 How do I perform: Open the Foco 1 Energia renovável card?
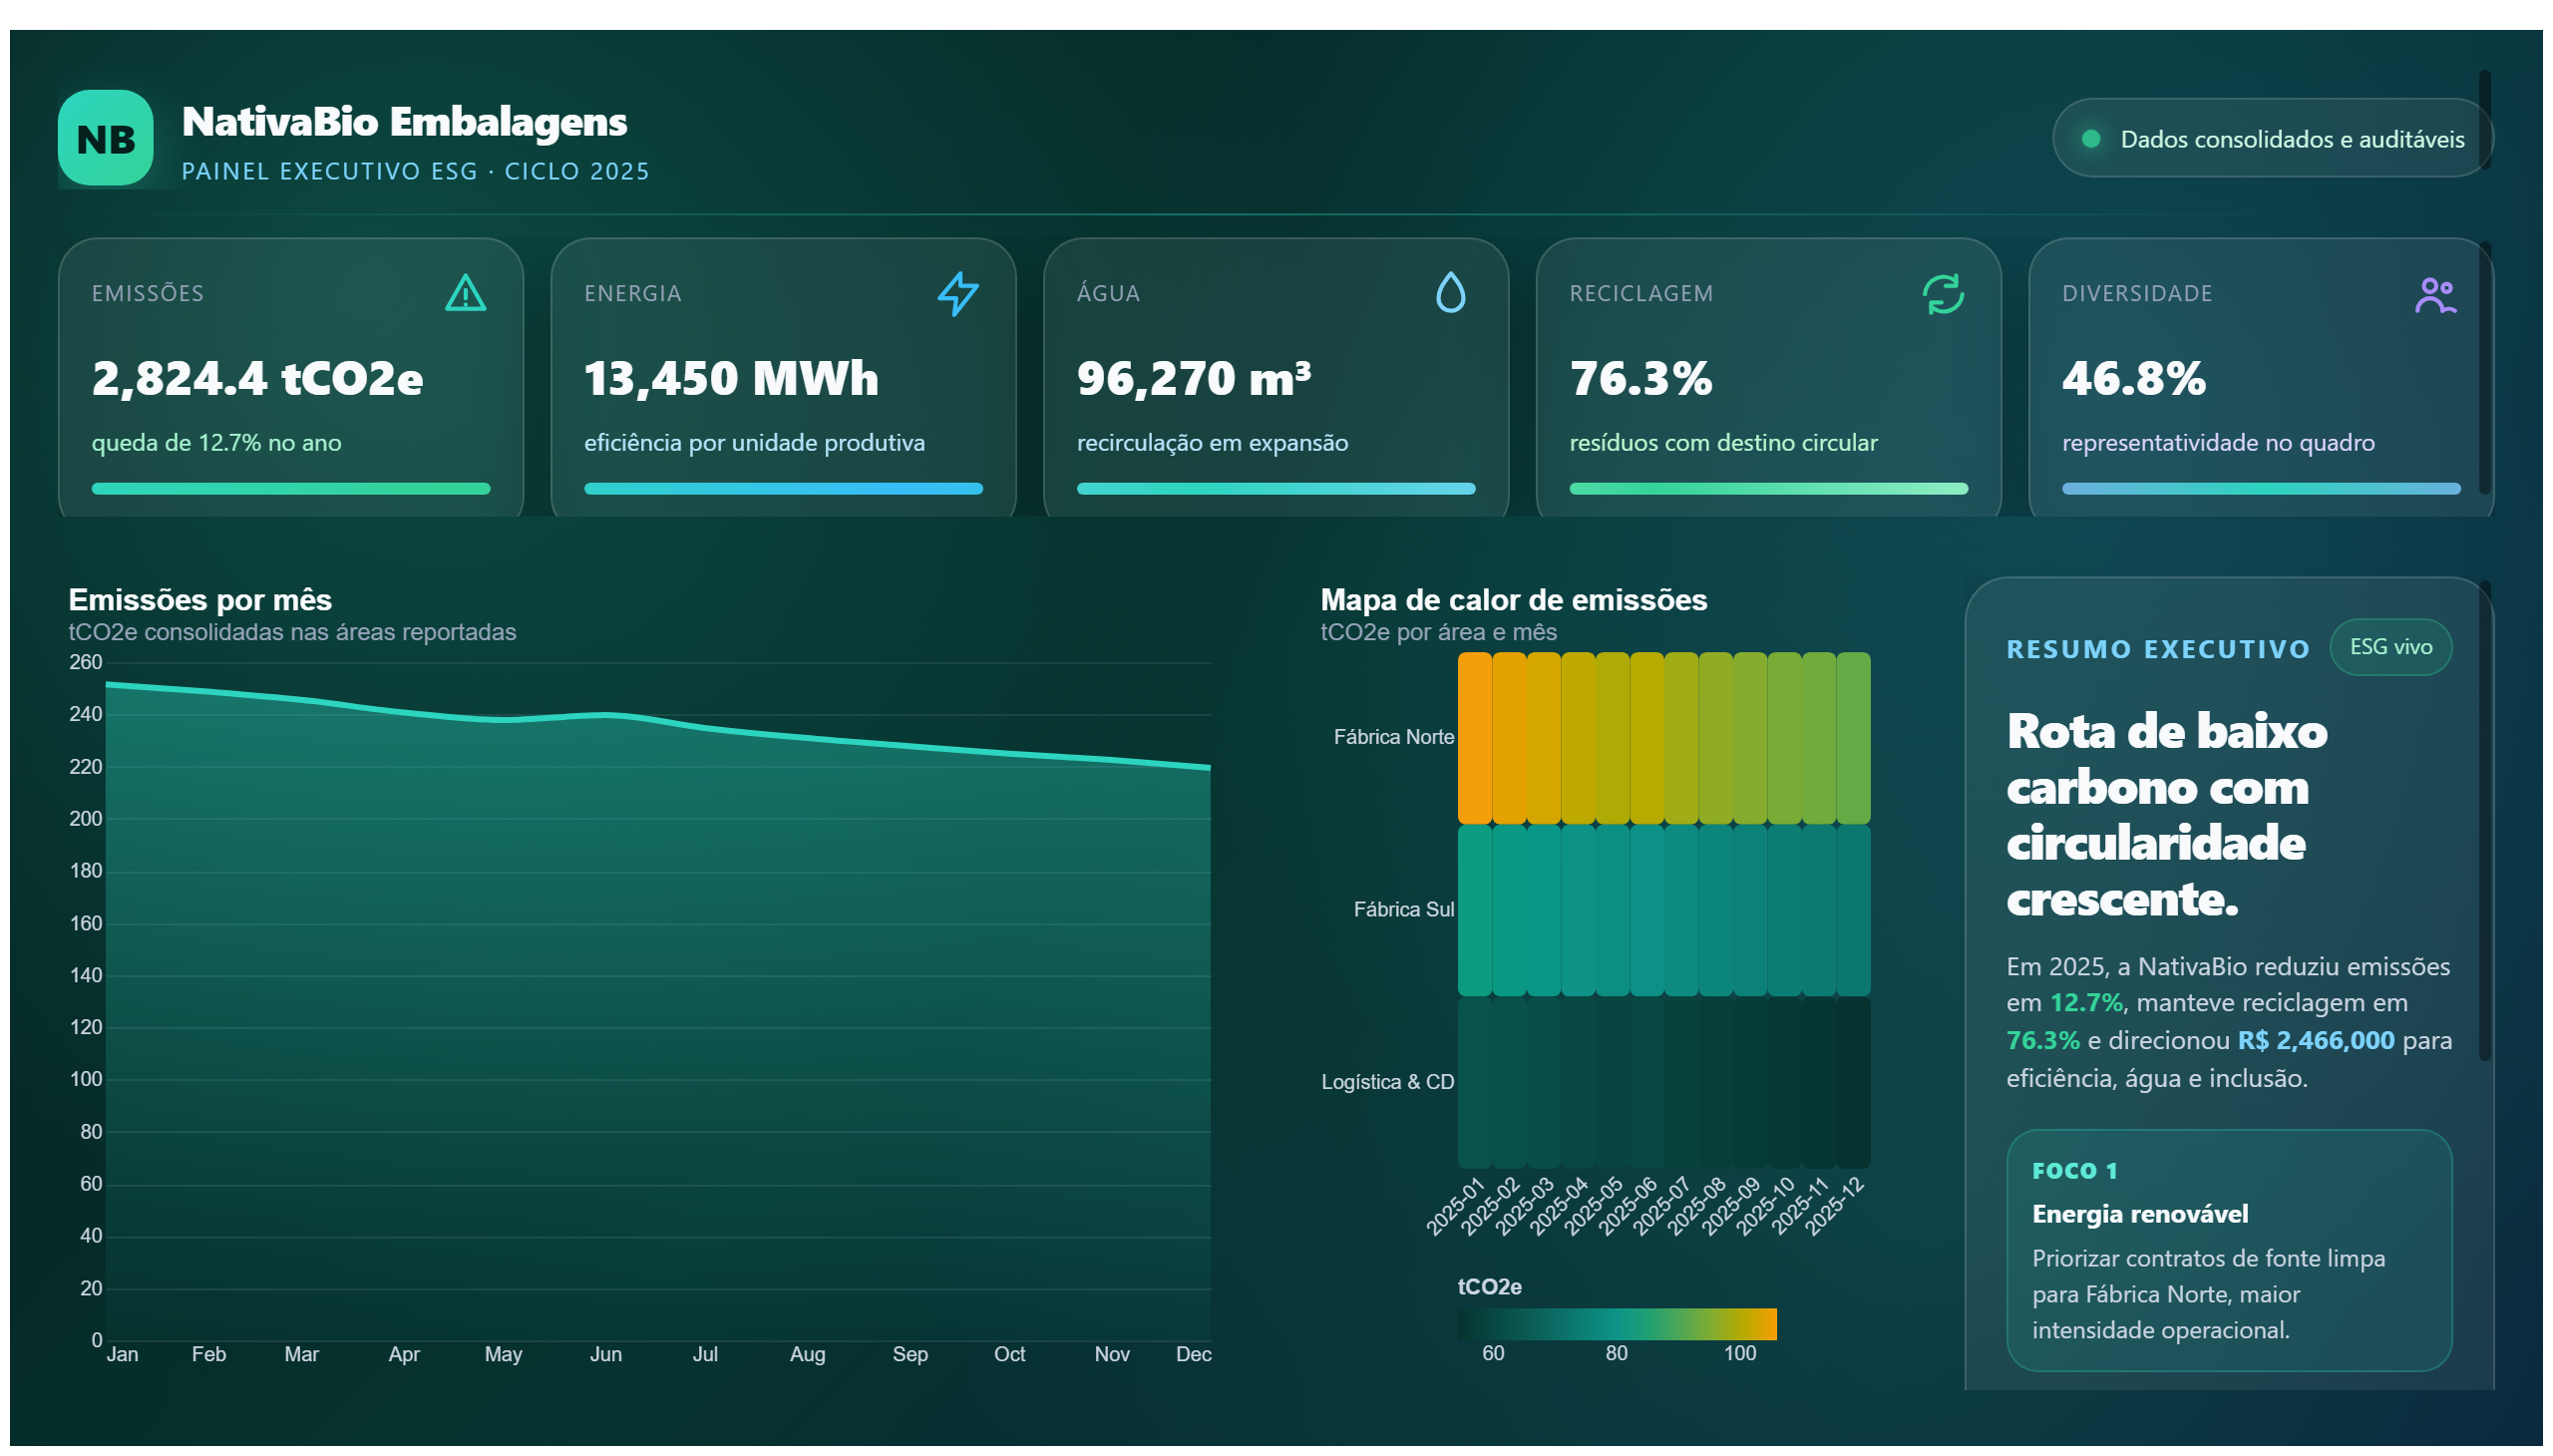pos(2228,1250)
